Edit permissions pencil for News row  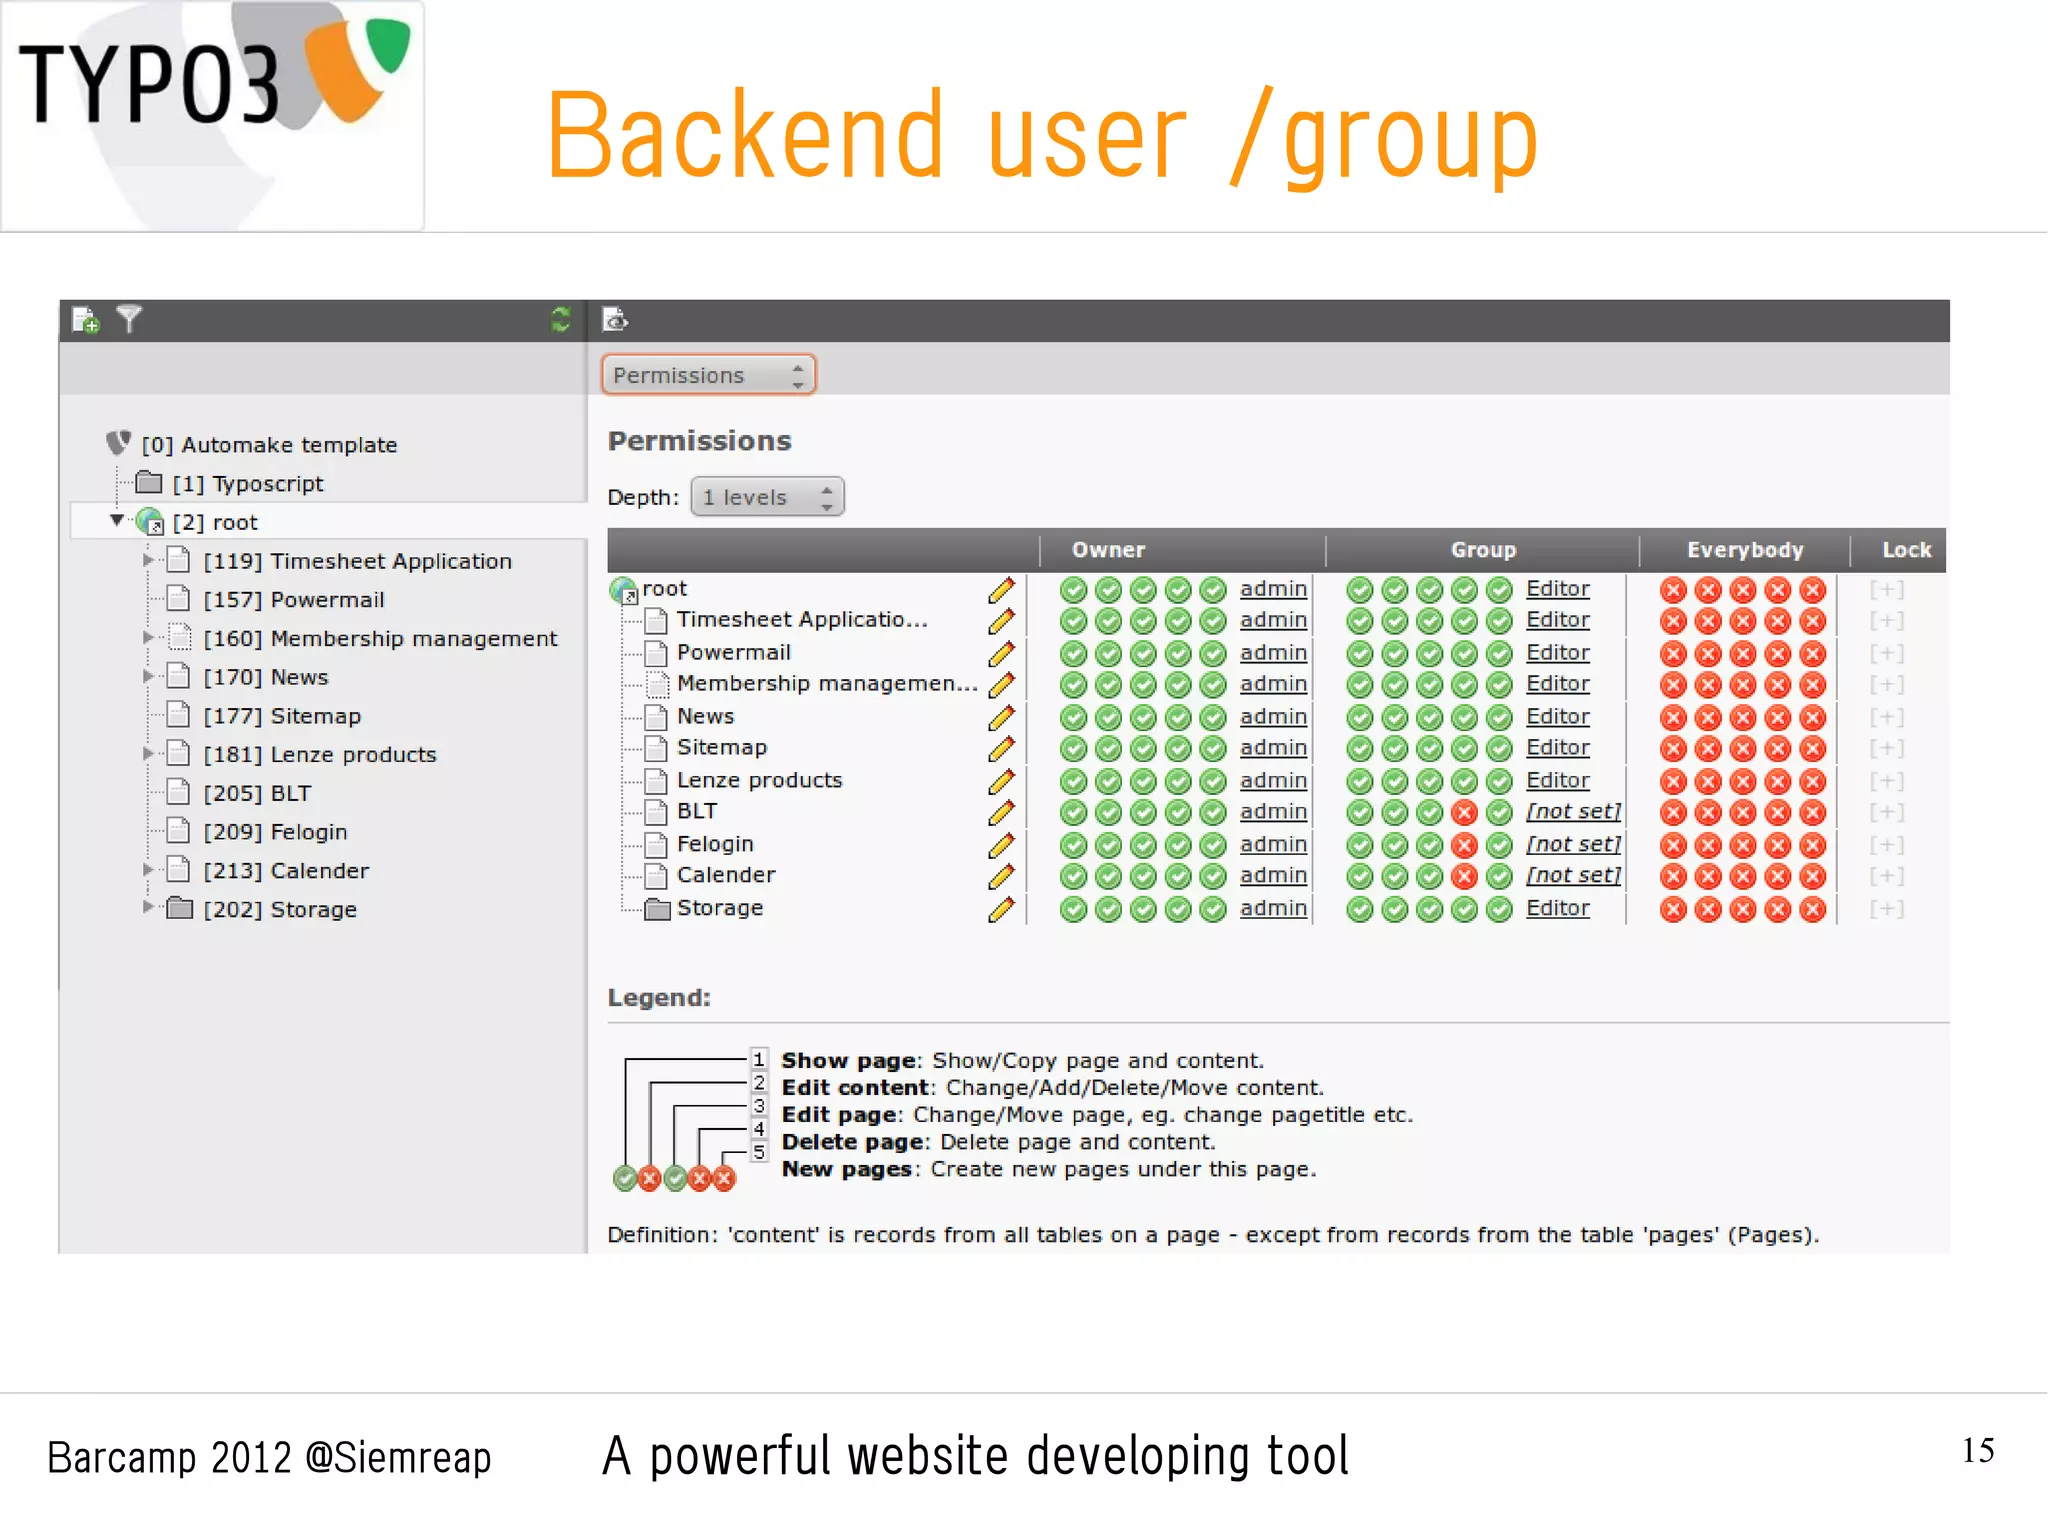[x=1001, y=718]
